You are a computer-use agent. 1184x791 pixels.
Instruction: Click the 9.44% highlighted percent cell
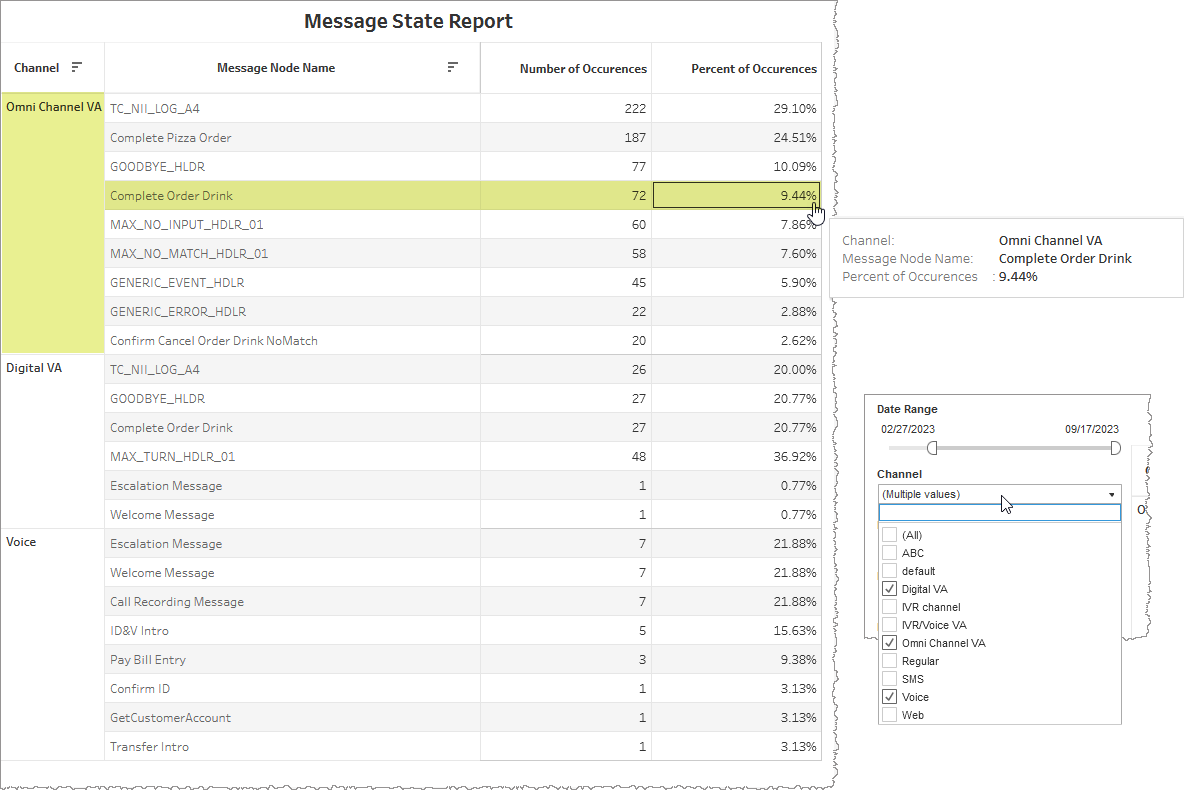click(x=736, y=196)
